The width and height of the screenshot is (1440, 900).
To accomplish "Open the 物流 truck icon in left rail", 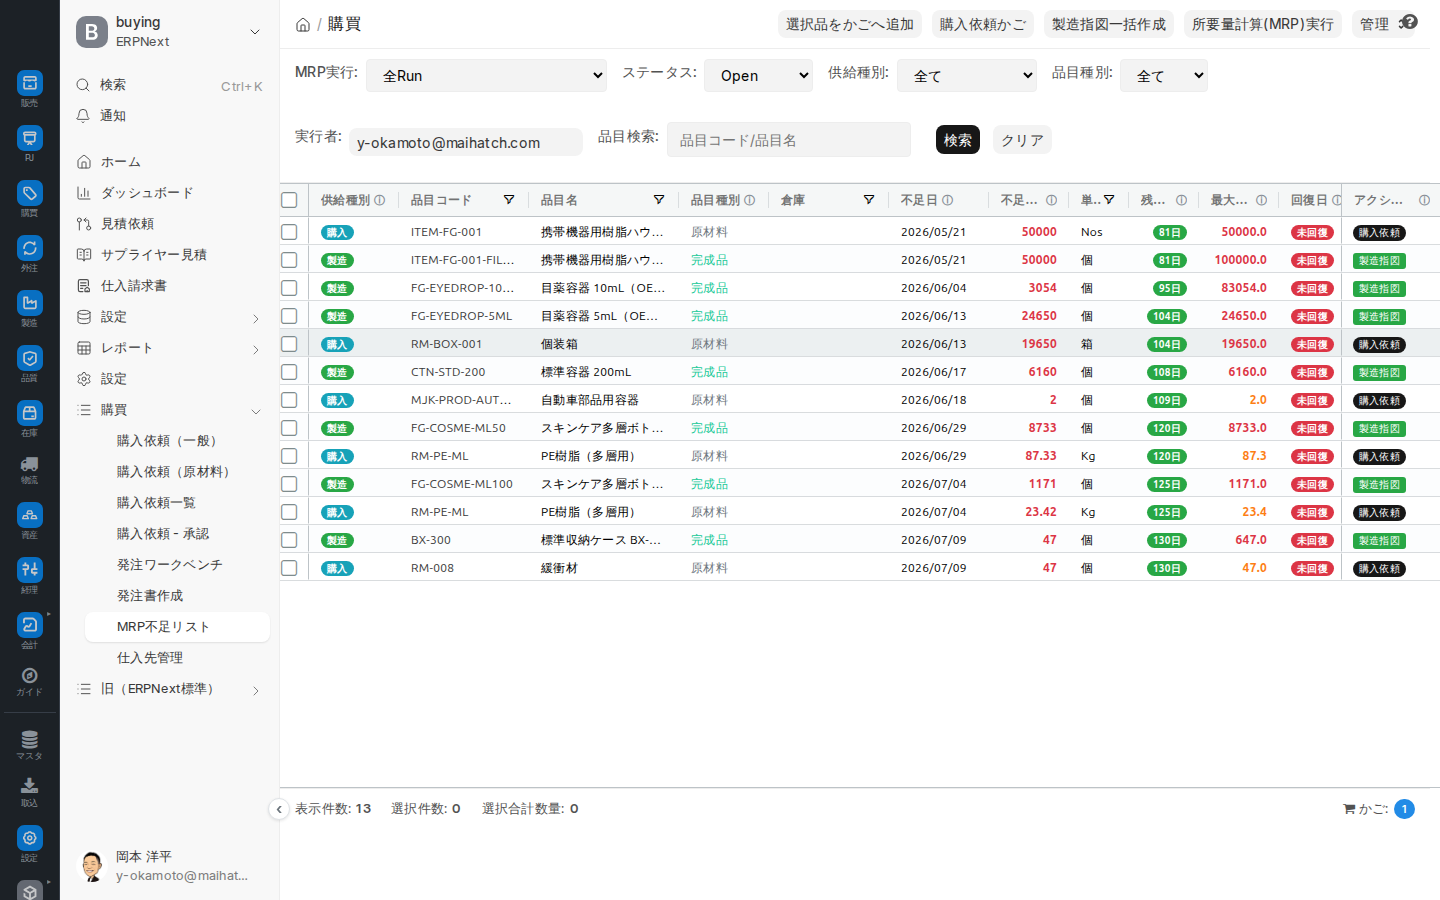I will [x=29, y=464].
